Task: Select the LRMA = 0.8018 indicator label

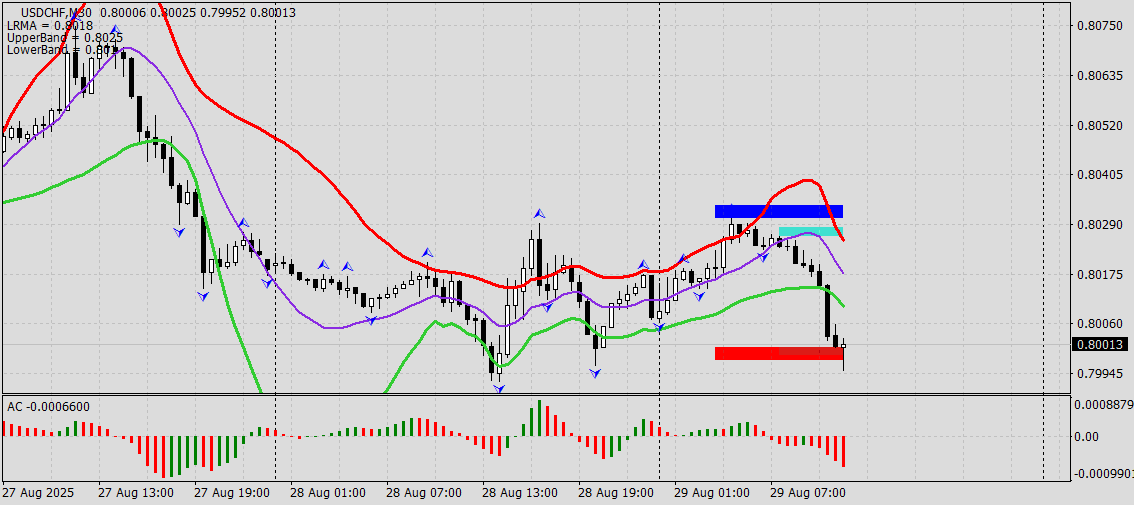Action: coord(50,25)
